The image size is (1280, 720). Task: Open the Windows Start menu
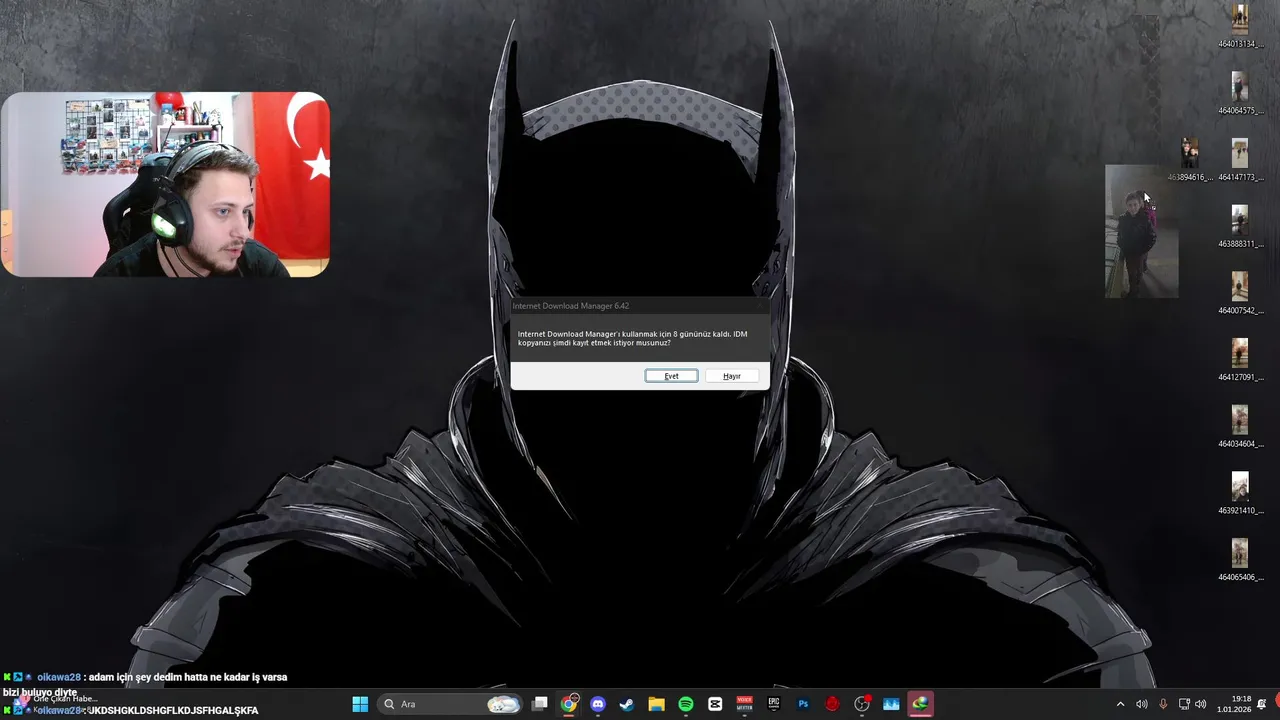[360, 704]
